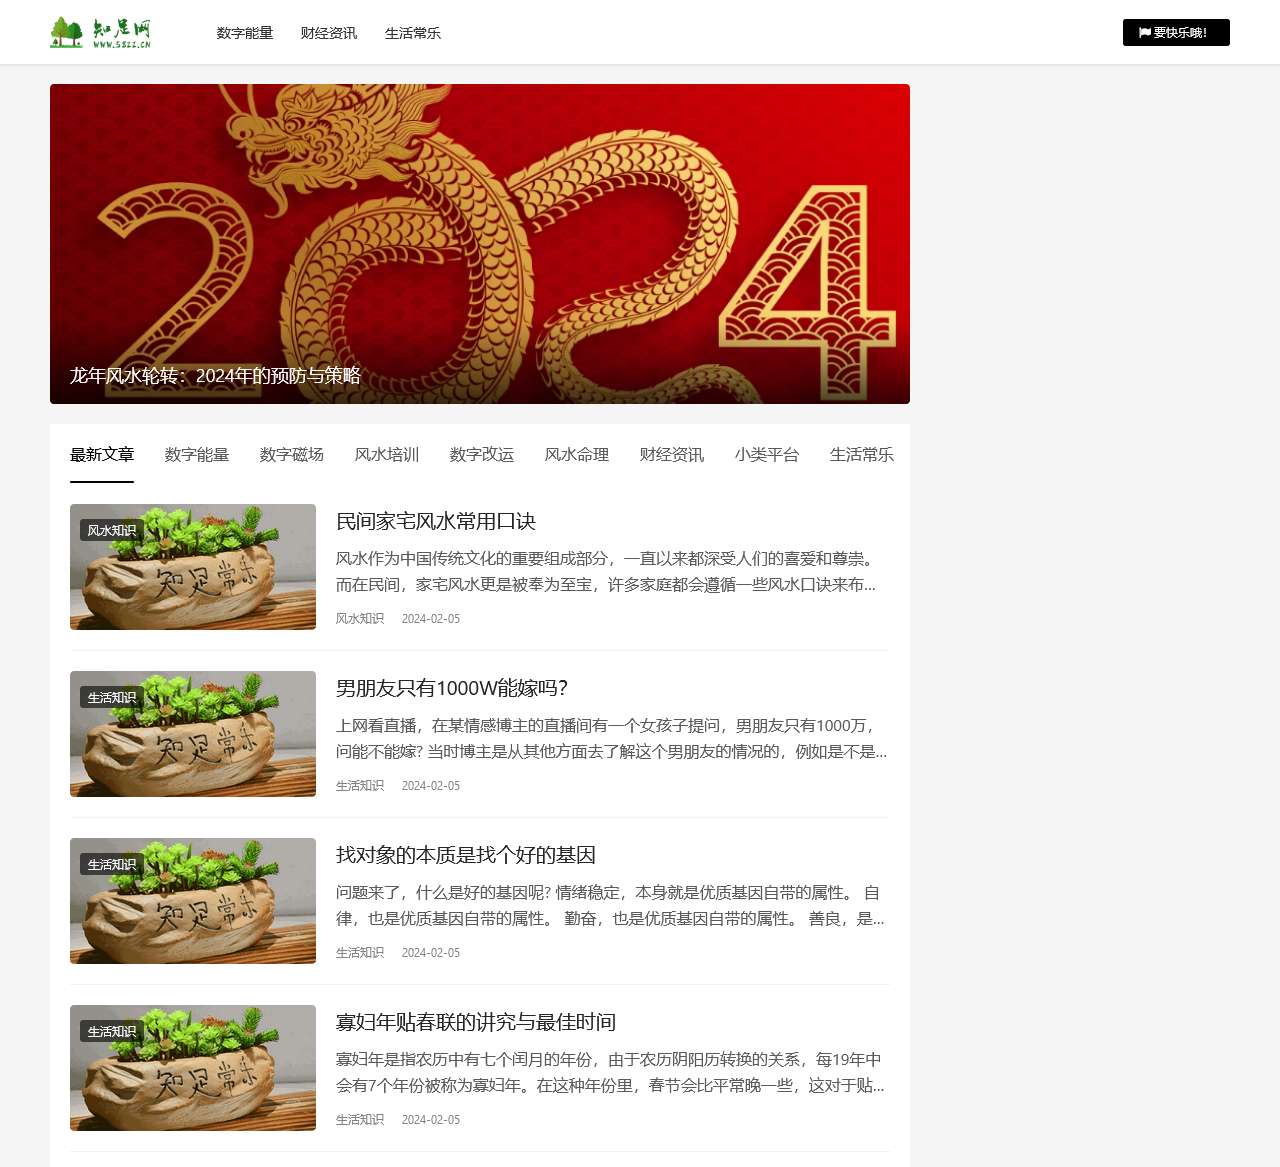Screen dimensions: 1280x1167
Task: Click date 2024-02-05 under 男朋友只有1000W能嫁吗
Action: [x=431, y=786]
